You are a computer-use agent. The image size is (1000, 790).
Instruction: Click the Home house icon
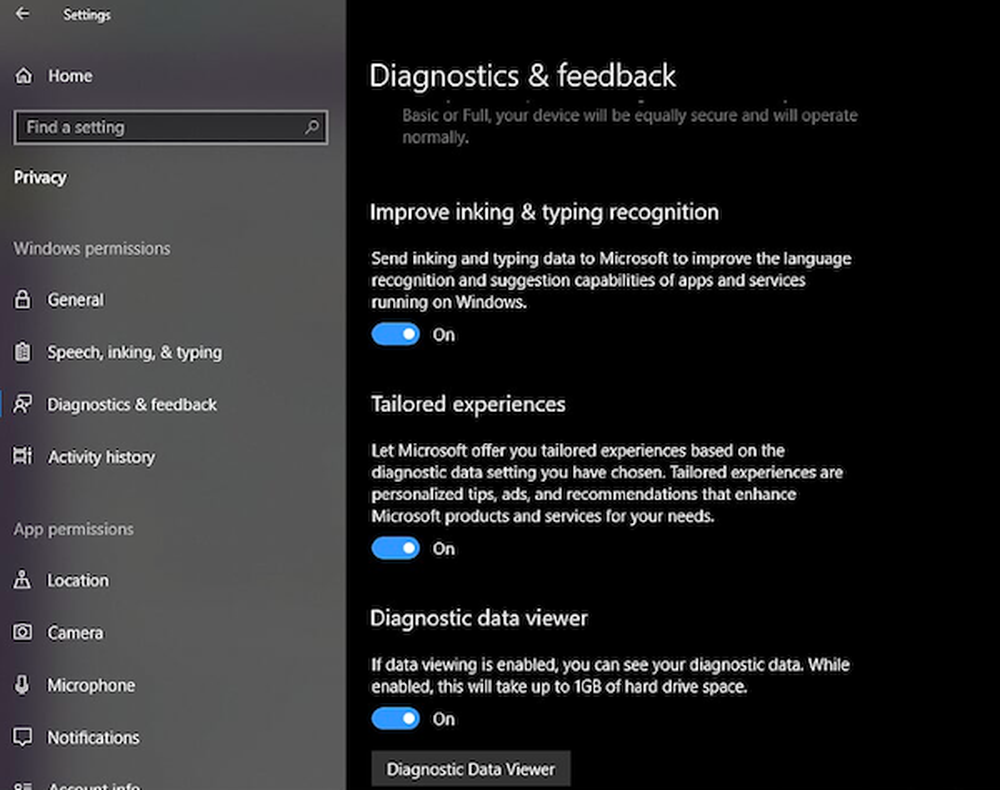pyautogui.click(x=24, y=76)
